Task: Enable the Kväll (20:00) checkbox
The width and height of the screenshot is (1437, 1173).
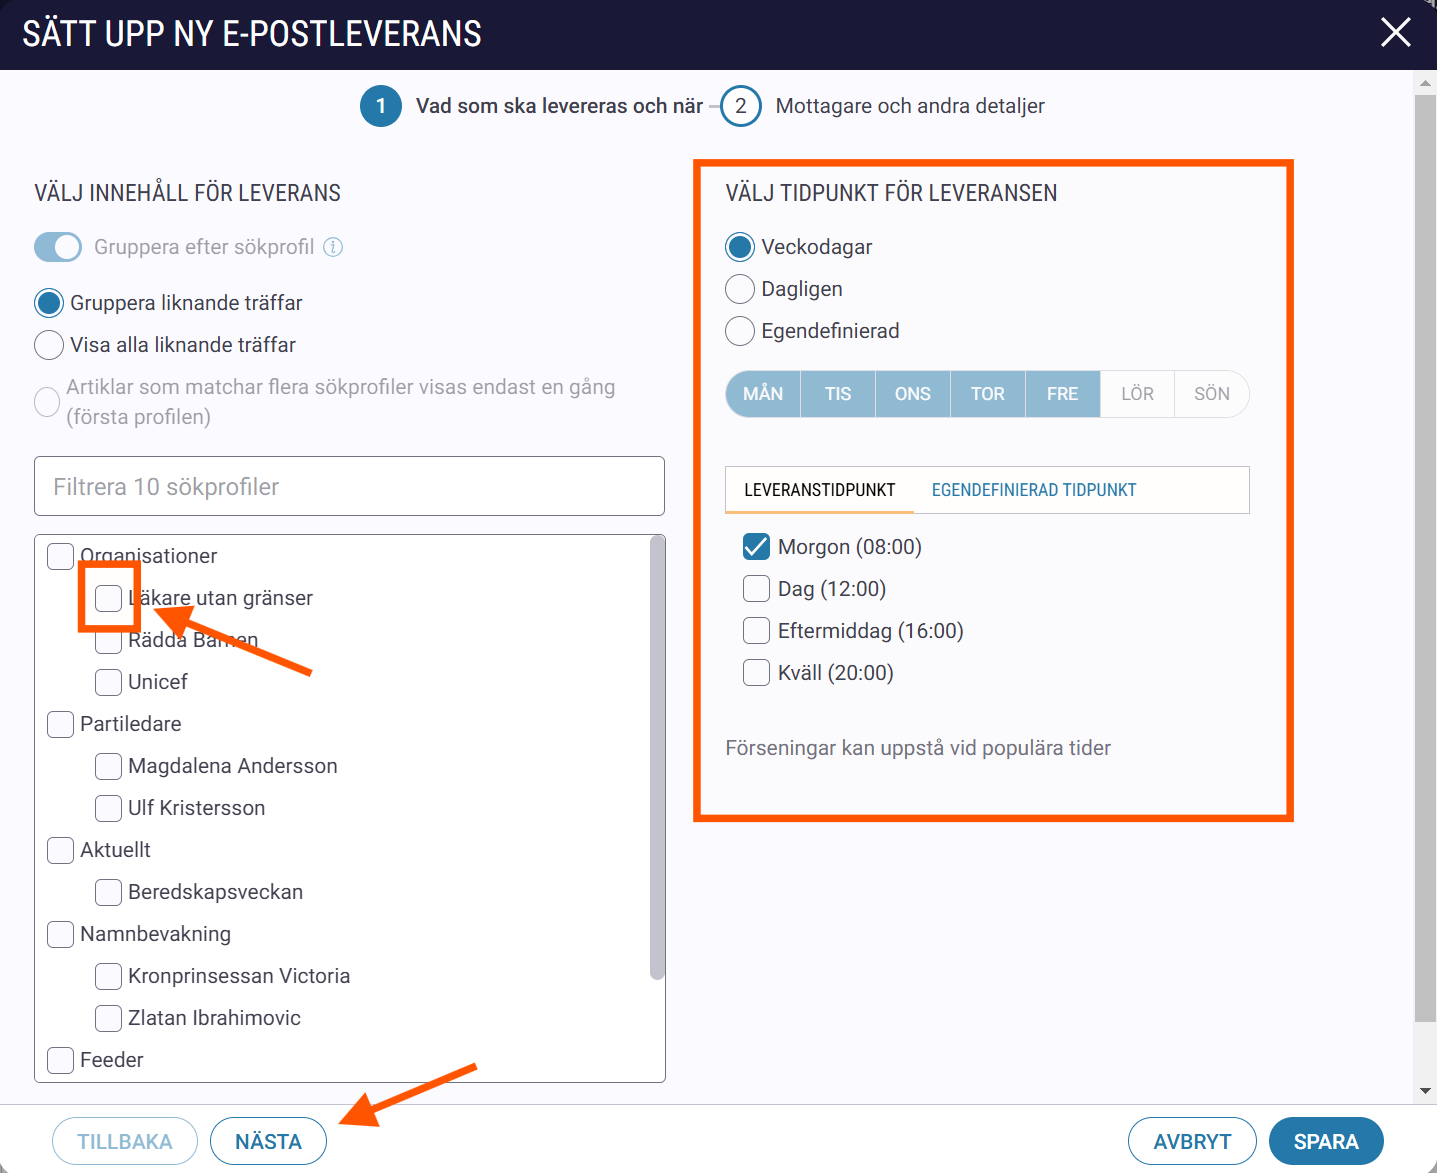Action: tap(757, 673)
